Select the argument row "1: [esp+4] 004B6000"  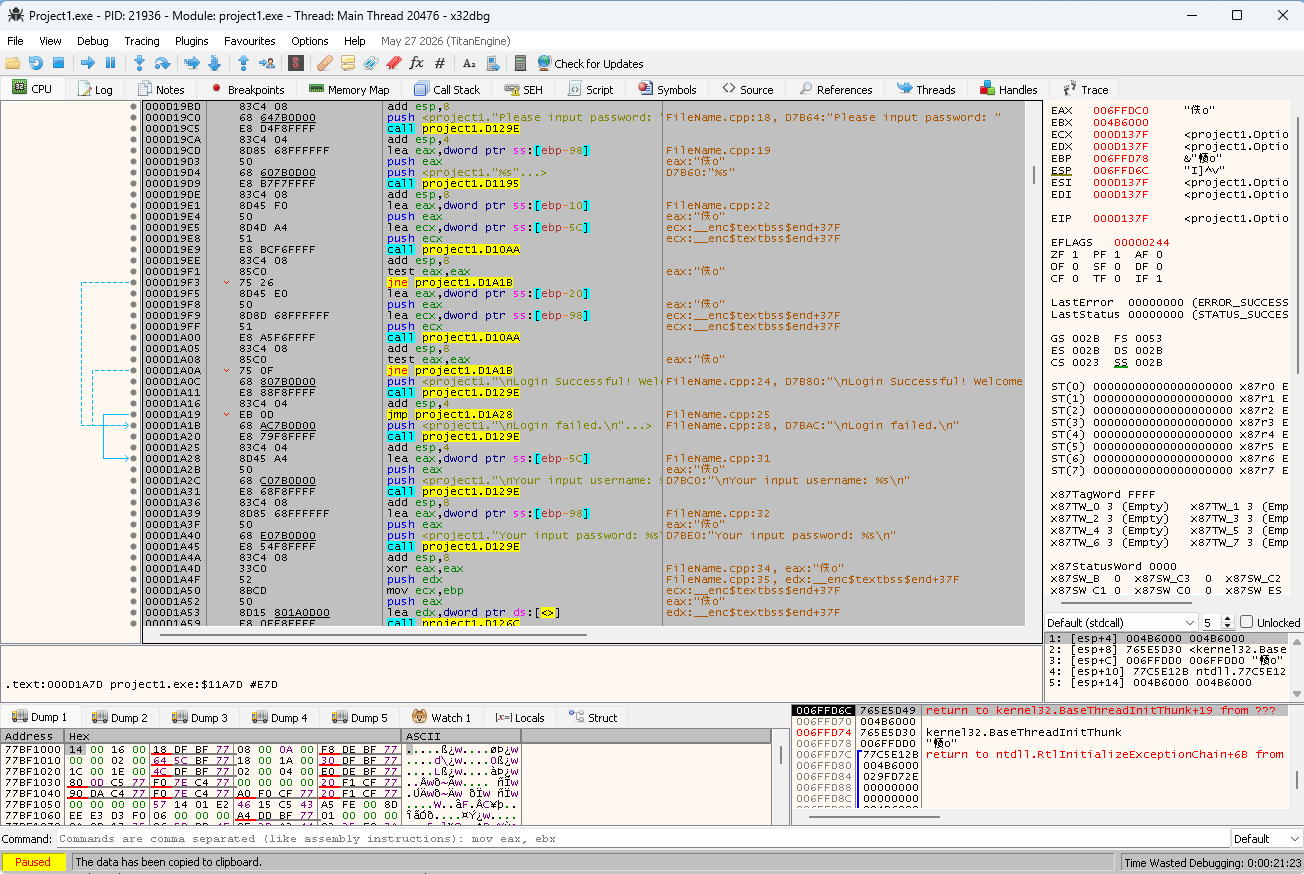point(1168,638)
